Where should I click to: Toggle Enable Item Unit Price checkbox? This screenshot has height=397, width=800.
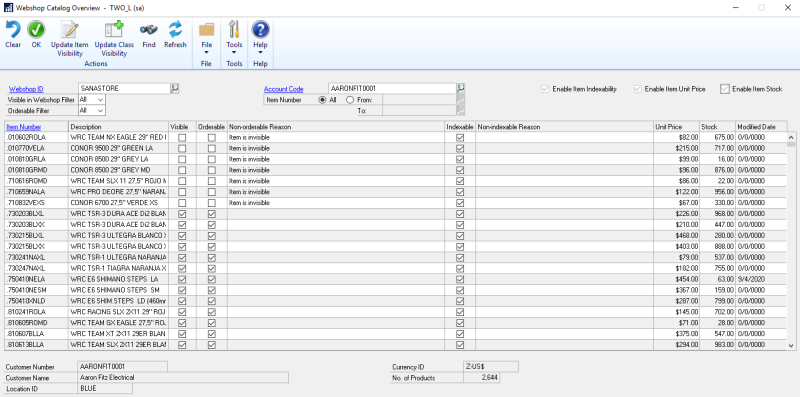point(637,89)
